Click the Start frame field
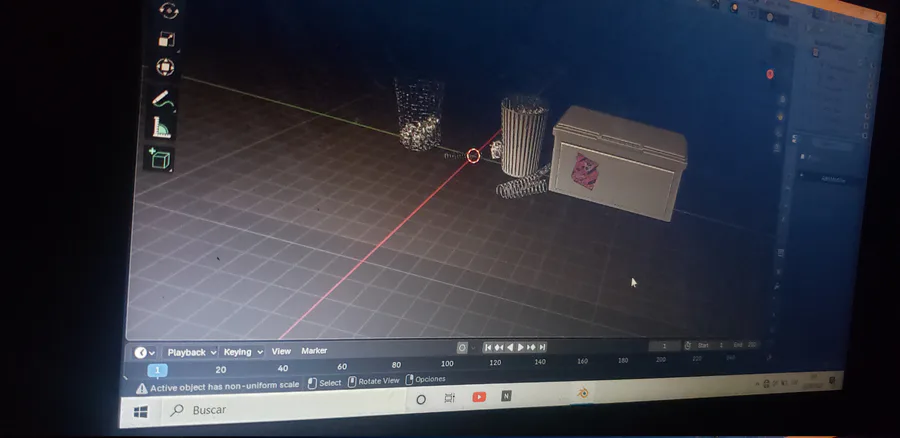Image resolution: width=900 pixels, height=438 pixels. (x=711, y=345)
